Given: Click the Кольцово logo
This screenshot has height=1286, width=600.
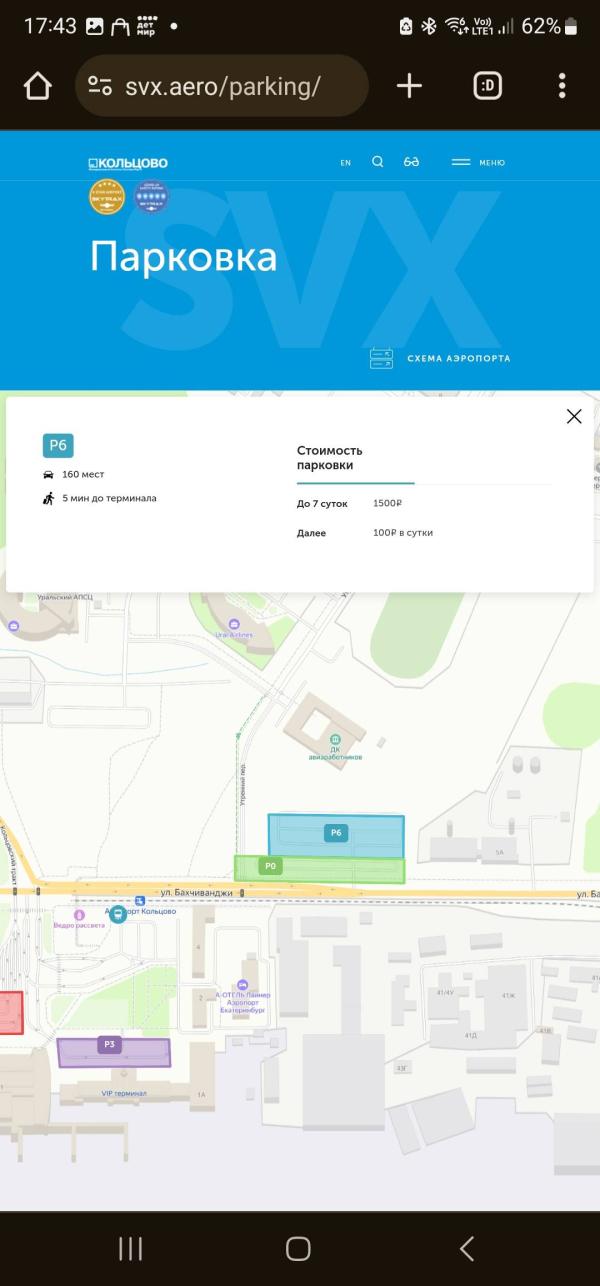Looking at the screenshot, I should coord(128,163).
